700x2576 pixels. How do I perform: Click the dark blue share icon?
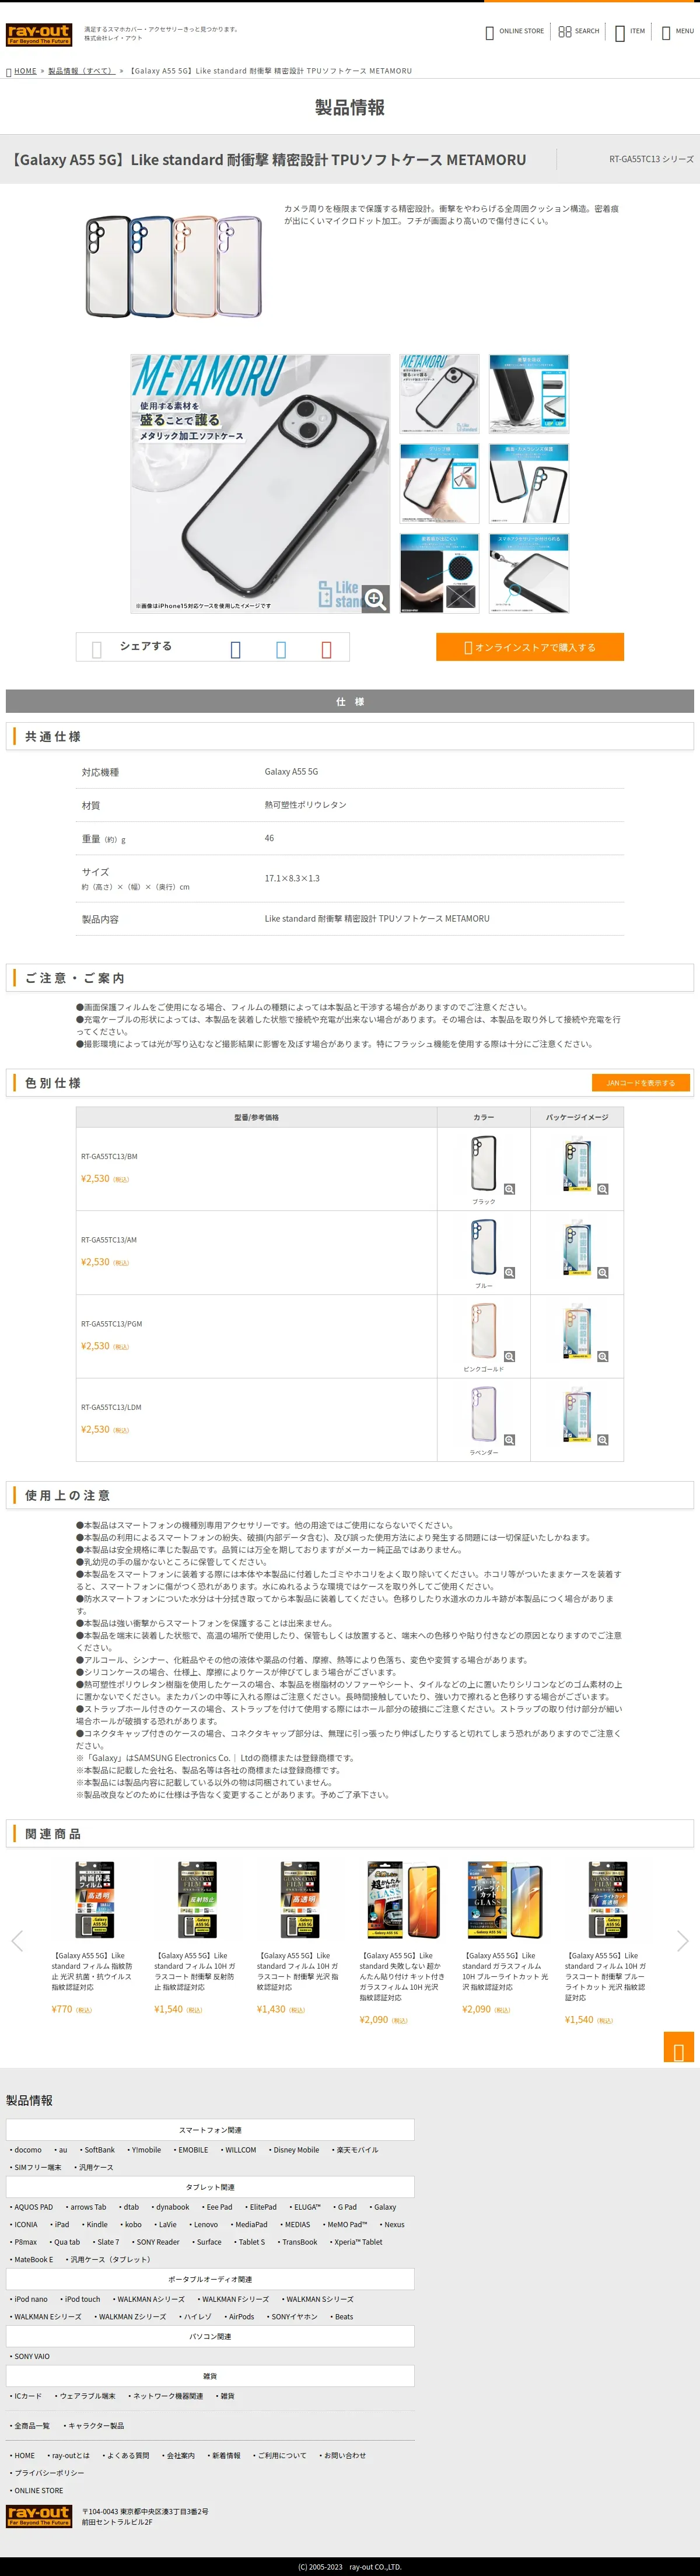click(x=236, y=649)
